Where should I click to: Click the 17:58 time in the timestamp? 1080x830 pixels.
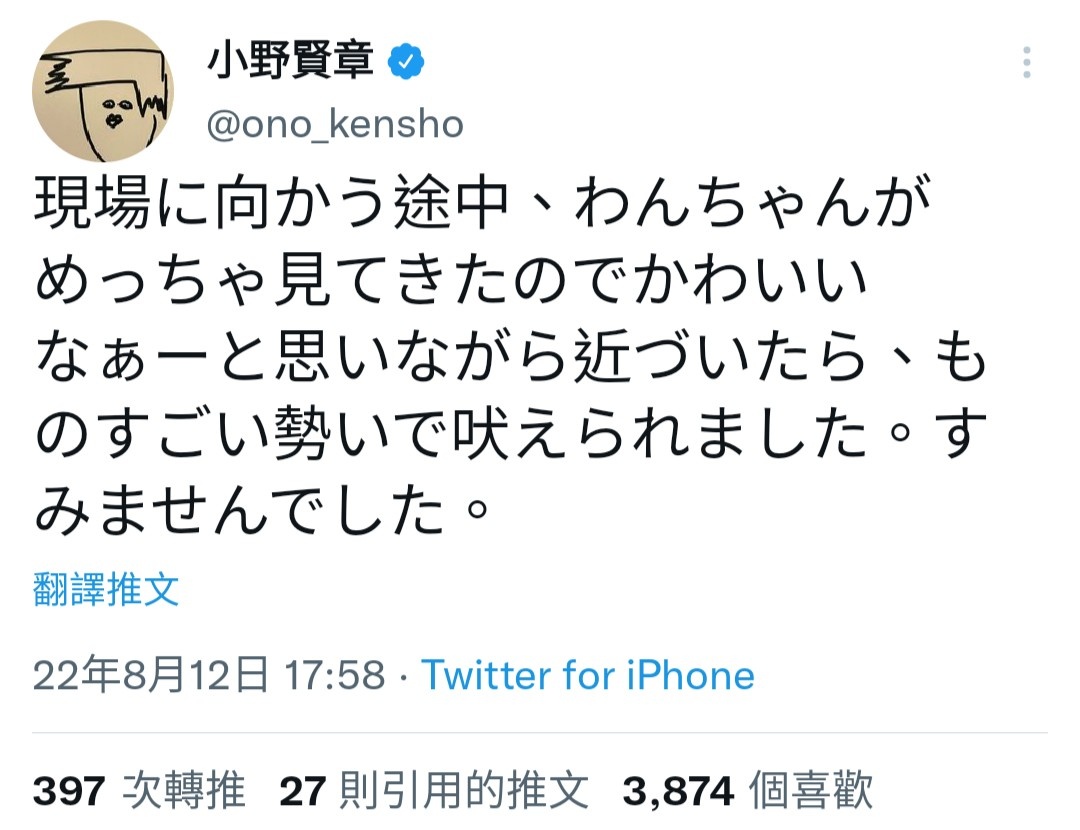(335, 675)
